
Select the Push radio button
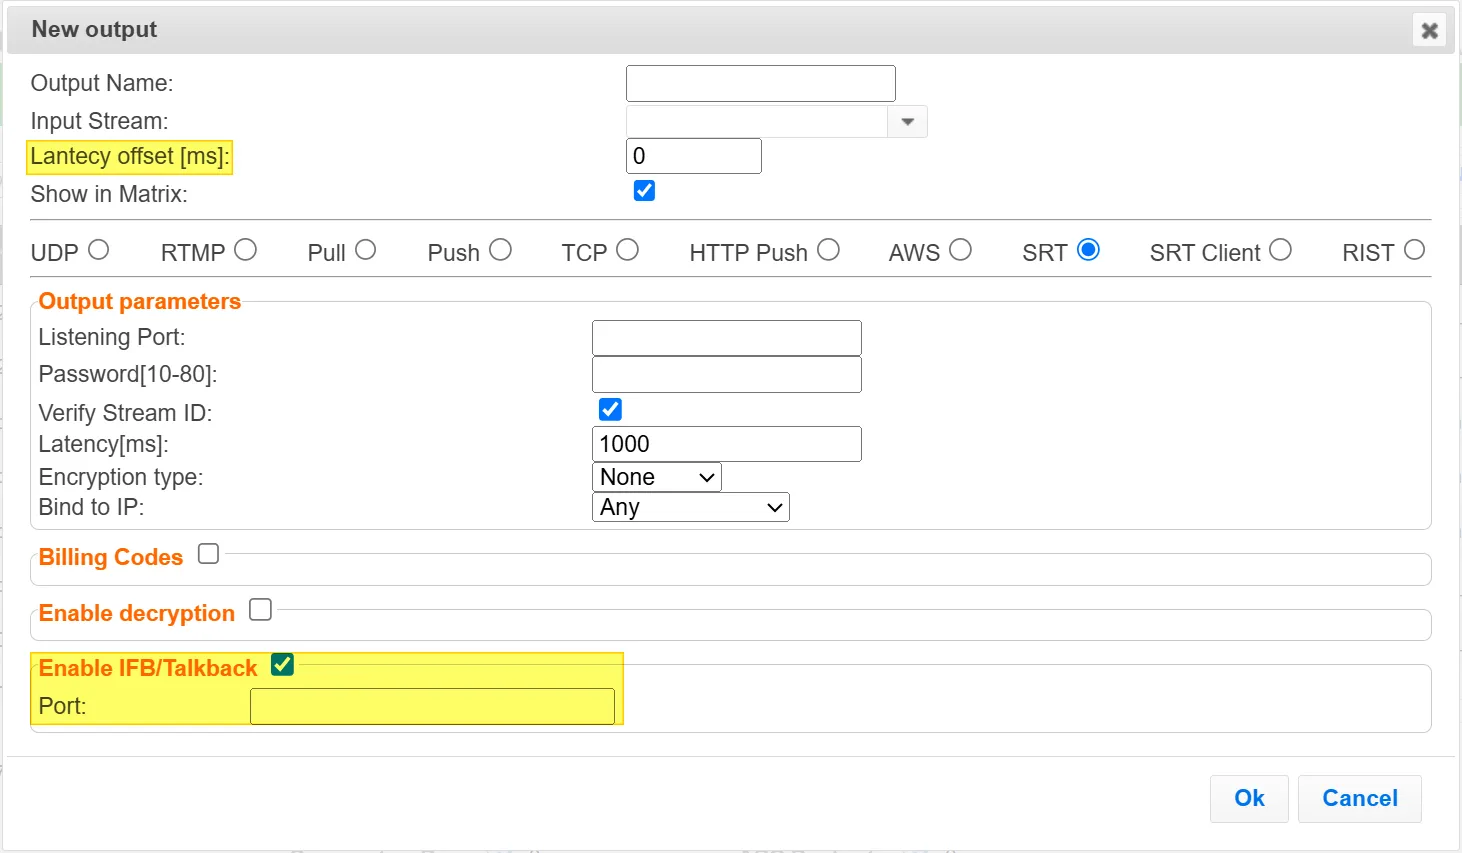tap(500, 250)
